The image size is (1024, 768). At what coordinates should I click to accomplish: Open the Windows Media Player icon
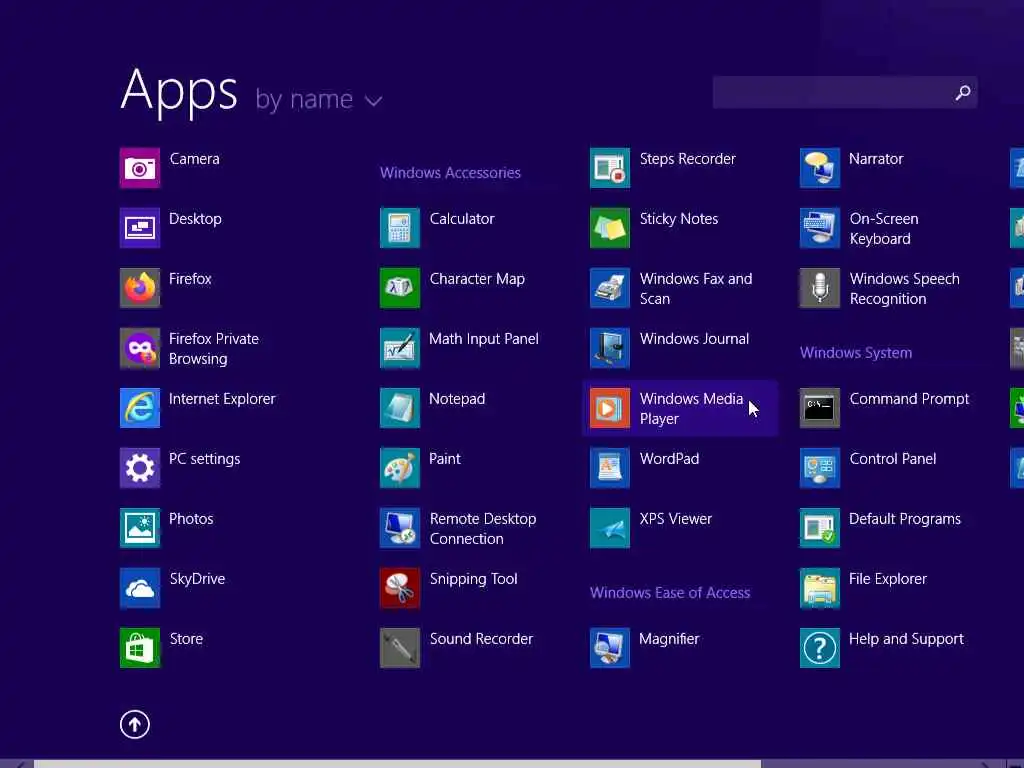610,408
